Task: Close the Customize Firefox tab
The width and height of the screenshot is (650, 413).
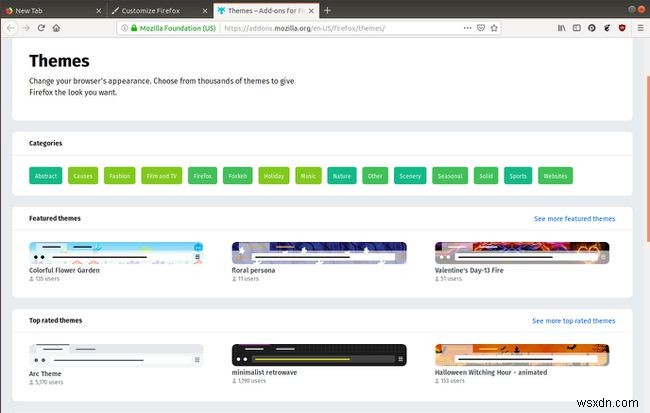Action: tap(205, 11)
